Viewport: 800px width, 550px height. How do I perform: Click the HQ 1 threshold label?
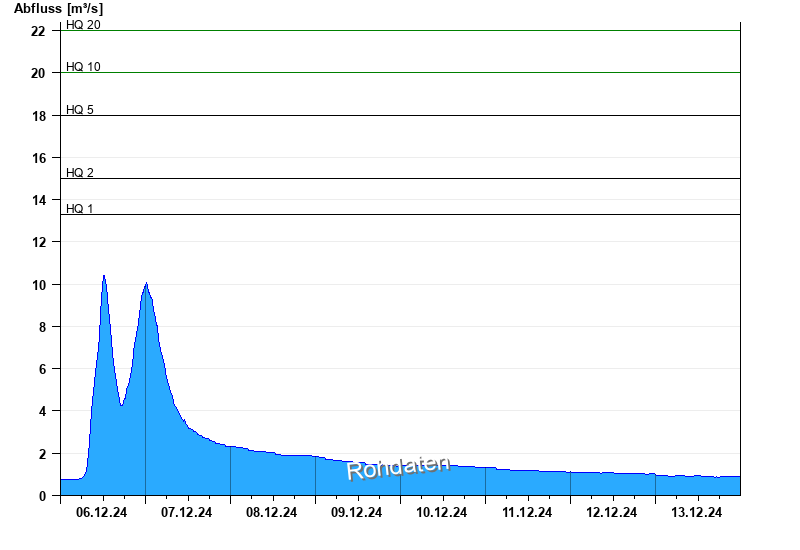tap(80, 209)
